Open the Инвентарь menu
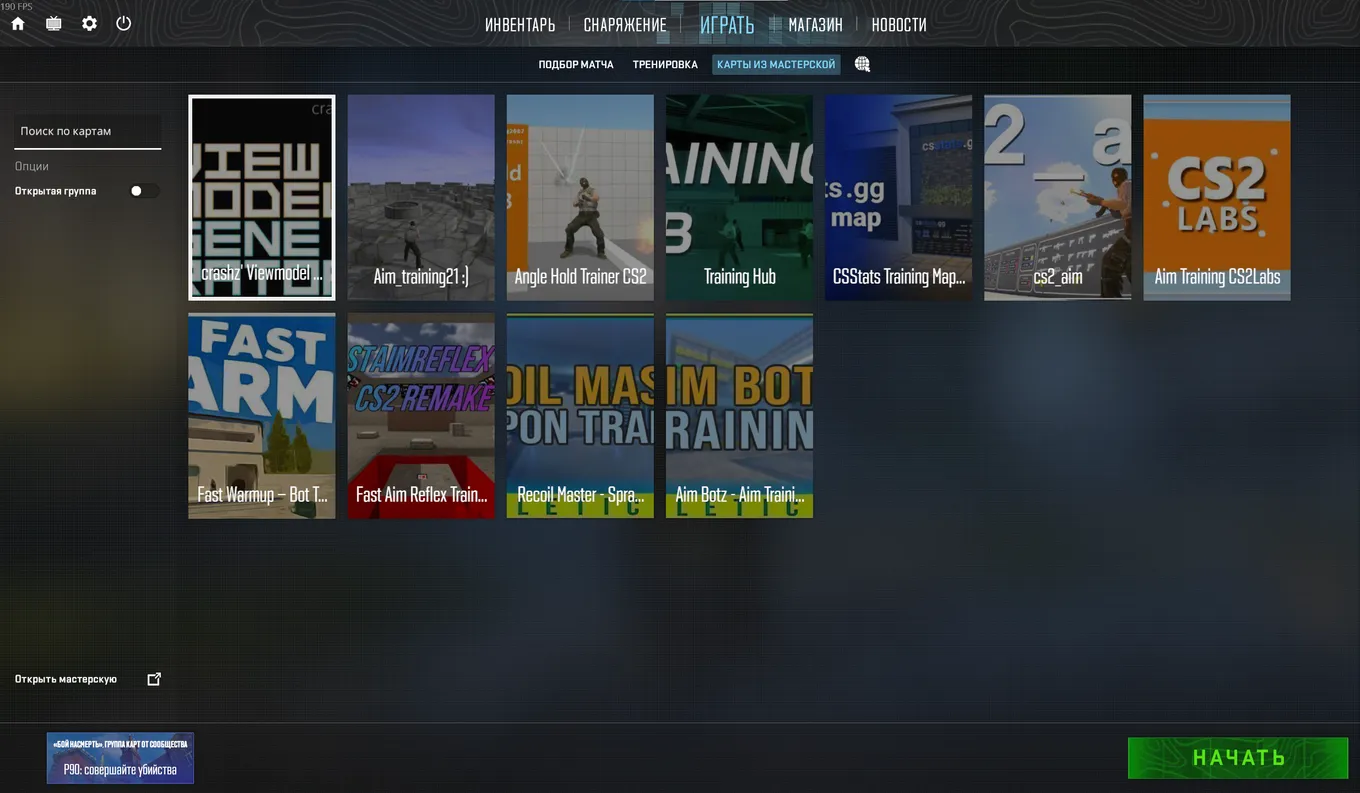 pos(520,25)
